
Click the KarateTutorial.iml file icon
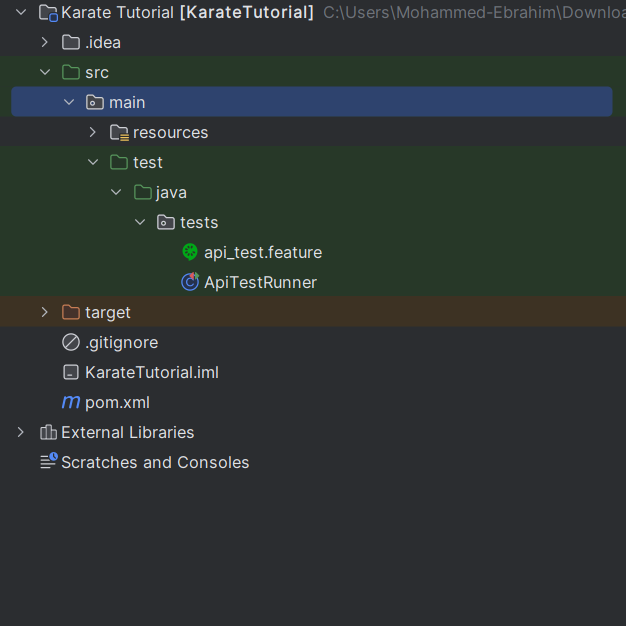tap(71, 372)
